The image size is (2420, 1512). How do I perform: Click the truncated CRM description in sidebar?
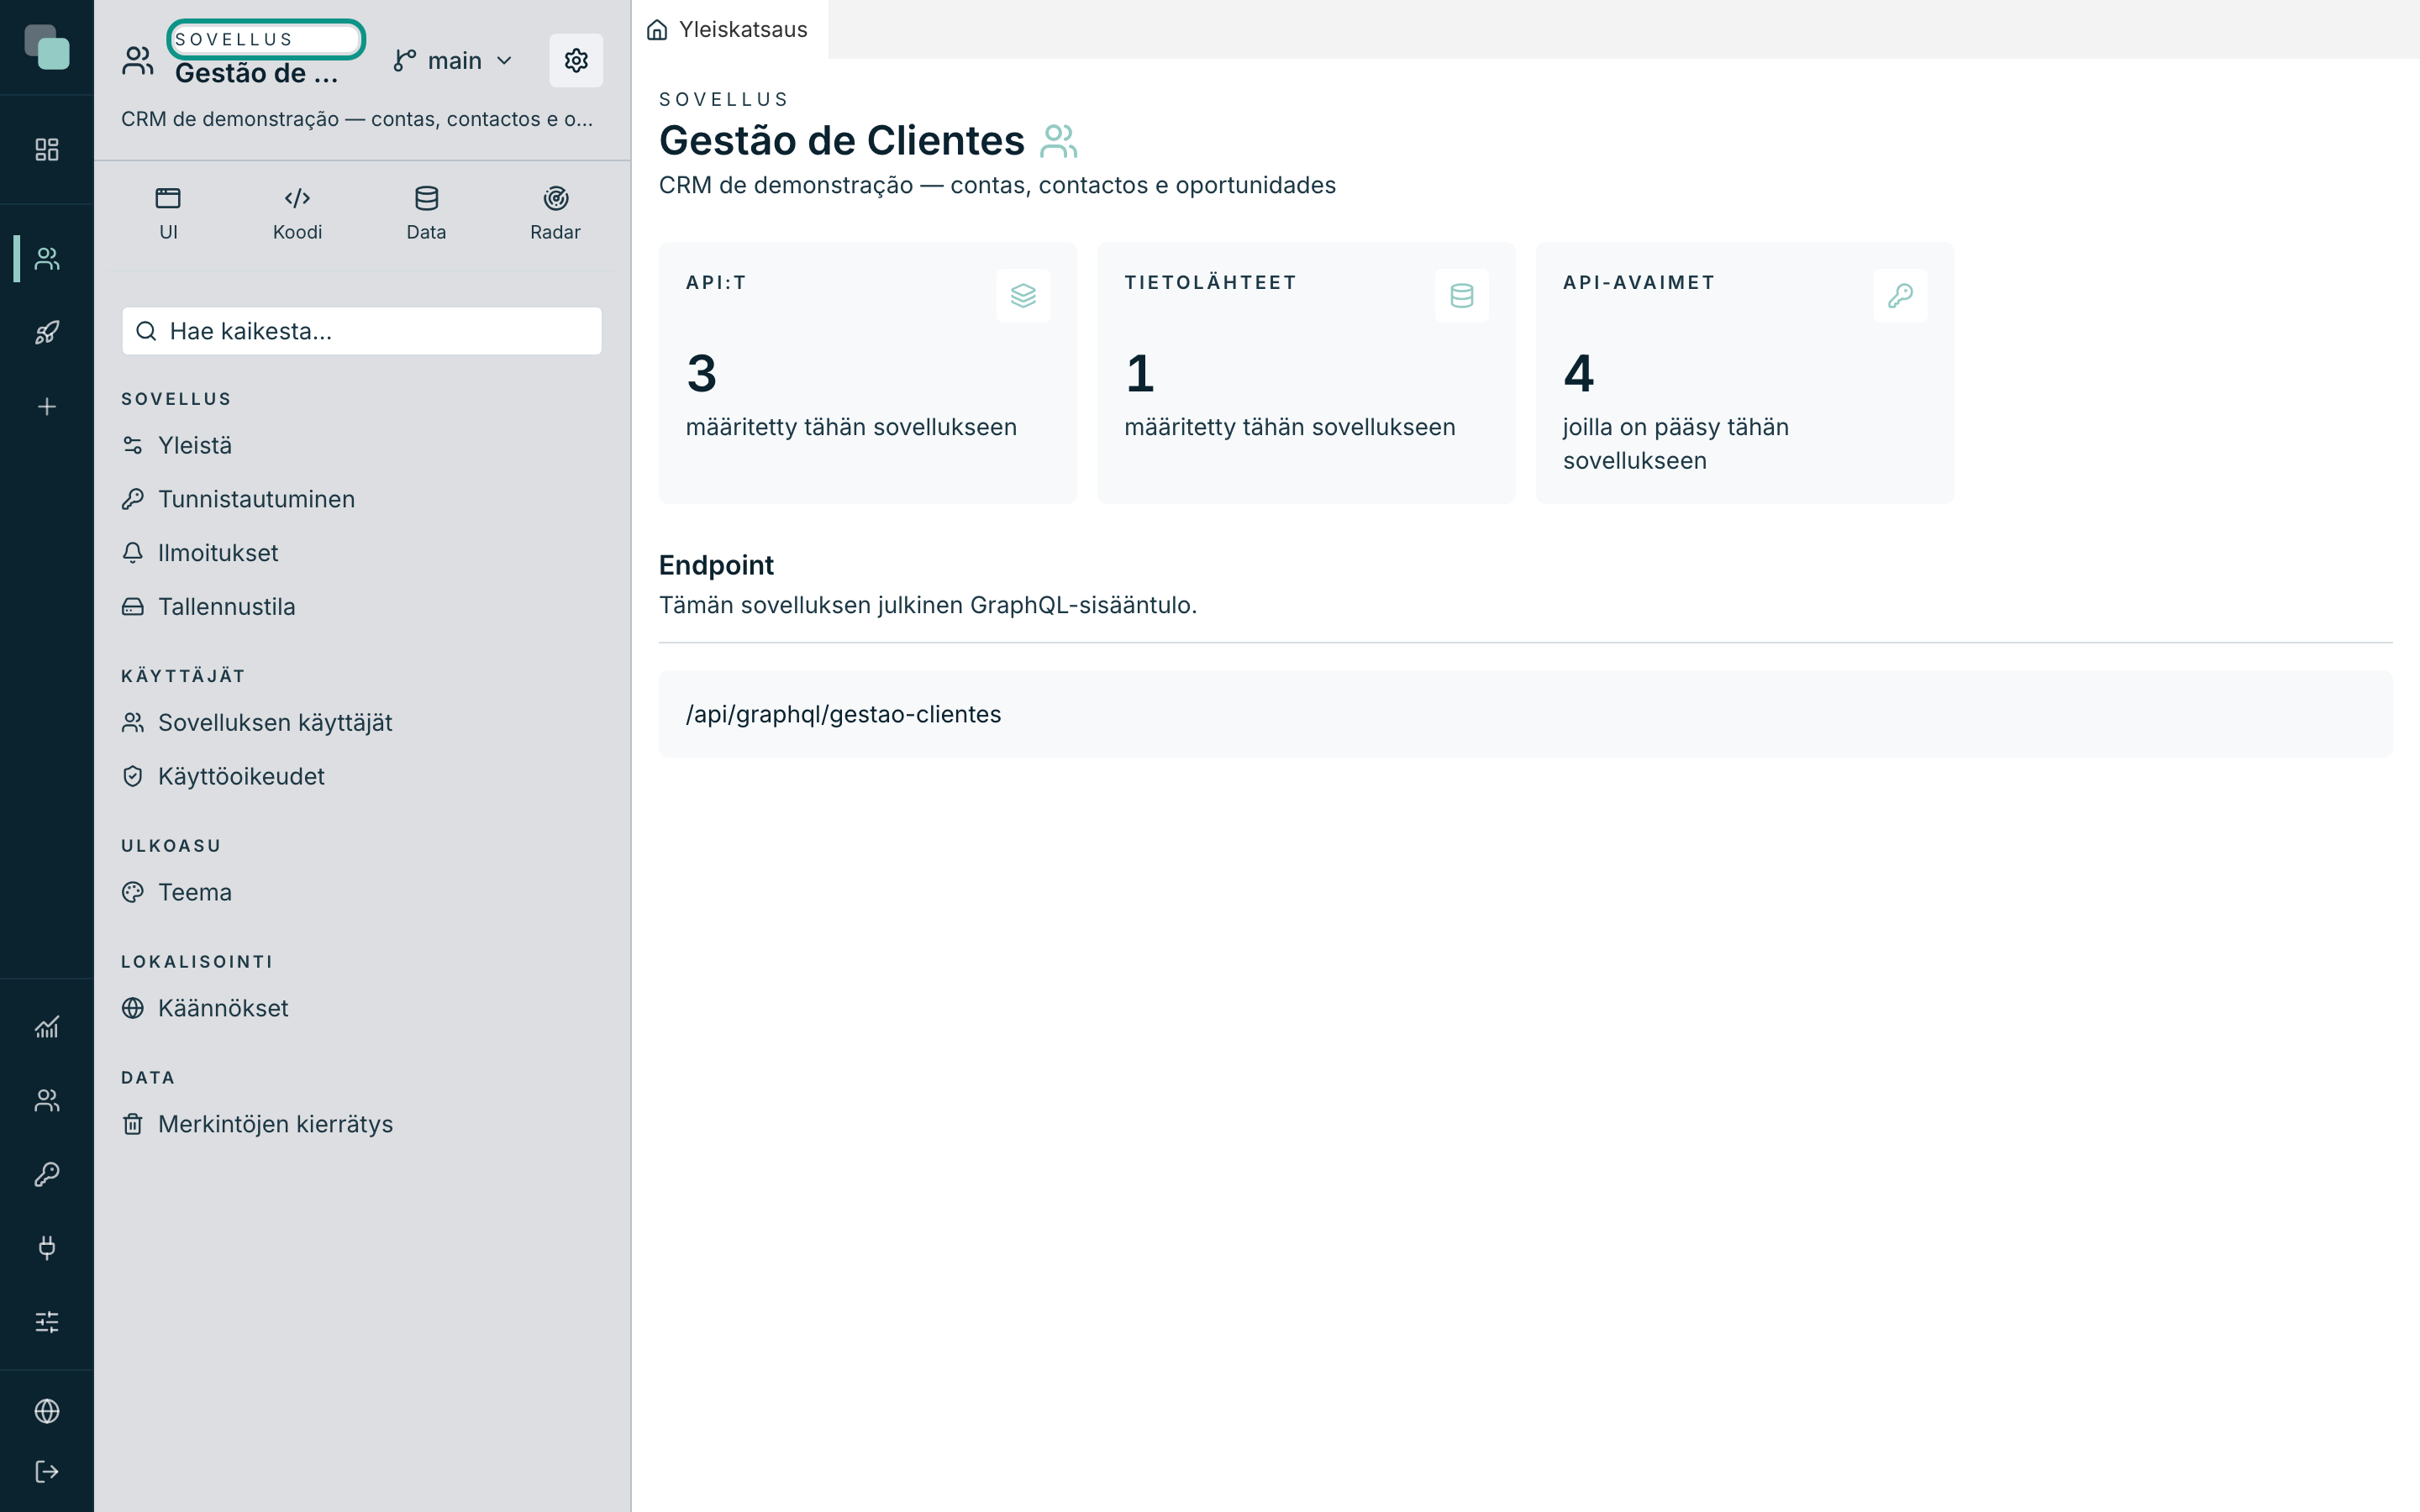tap(357, 119)
